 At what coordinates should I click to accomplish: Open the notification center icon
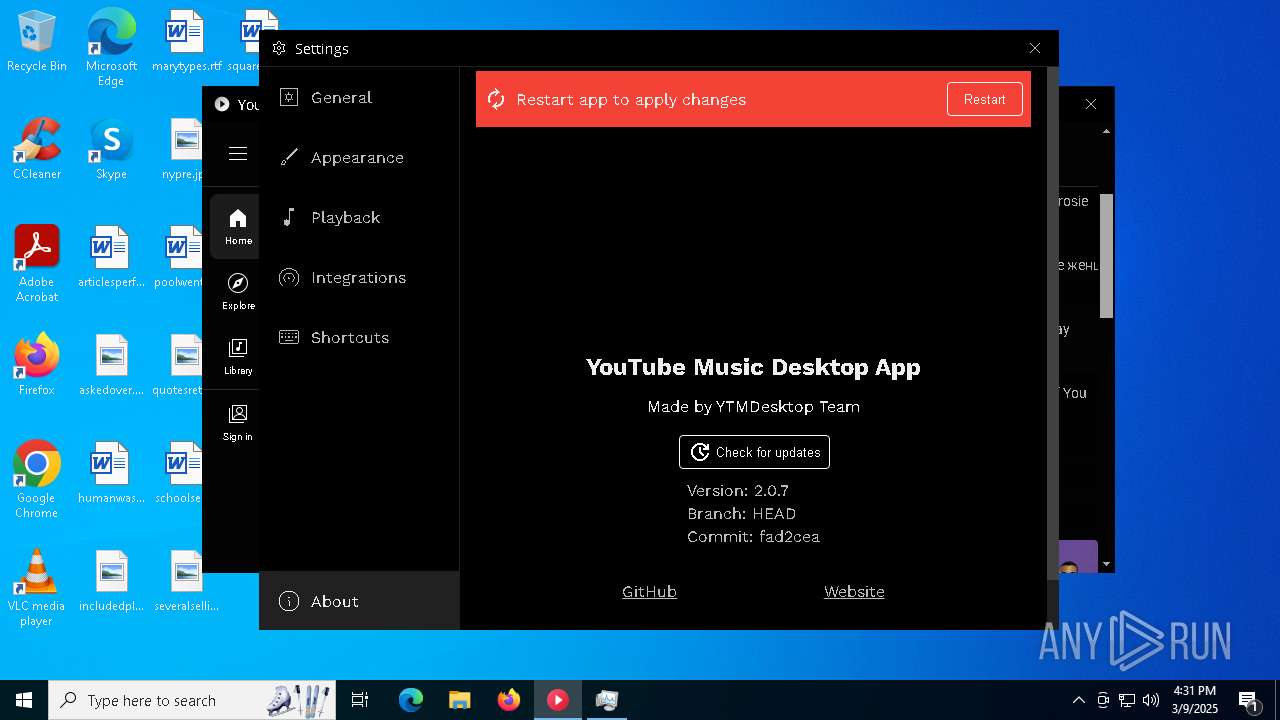(x=1249, y=700)
